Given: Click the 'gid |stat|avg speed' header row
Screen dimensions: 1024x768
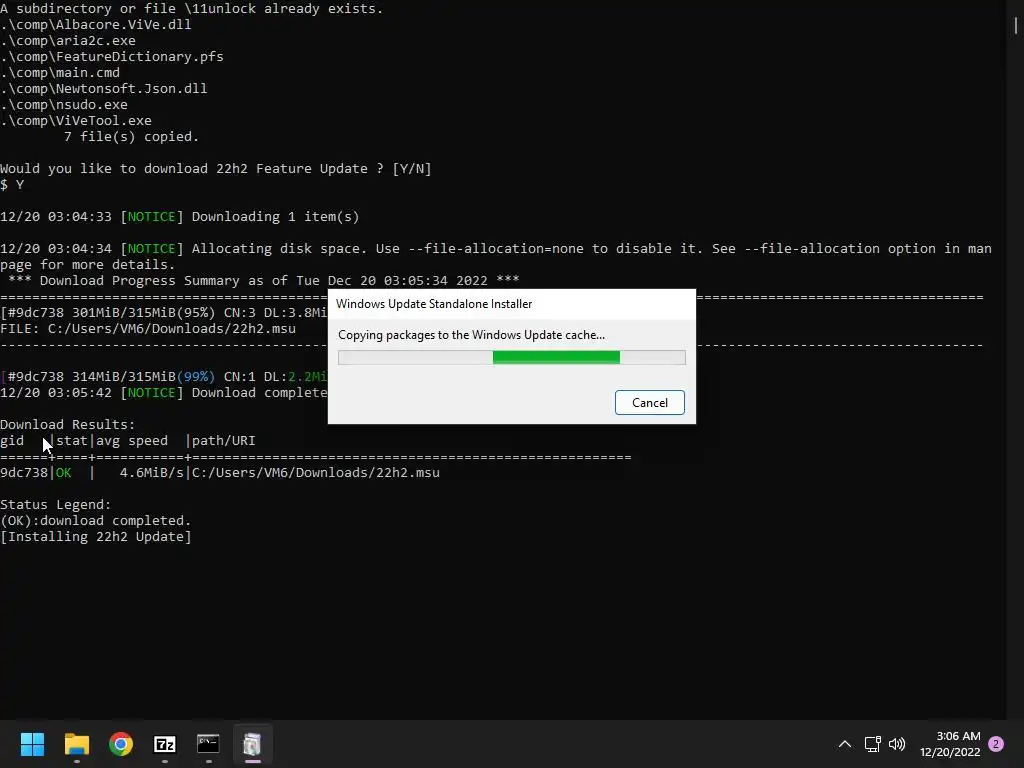Looking at the screenshot, I should [x=128, y=441].
